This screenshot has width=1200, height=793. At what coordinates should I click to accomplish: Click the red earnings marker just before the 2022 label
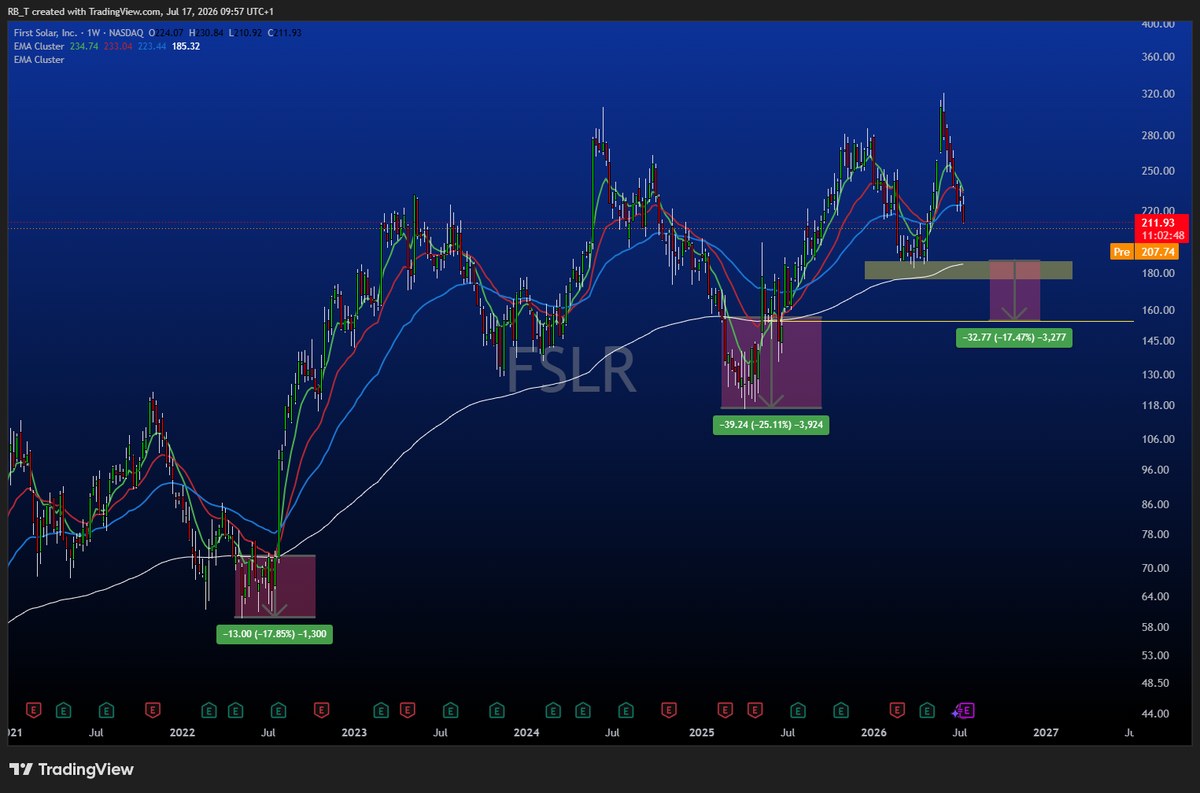pos(153,711)
